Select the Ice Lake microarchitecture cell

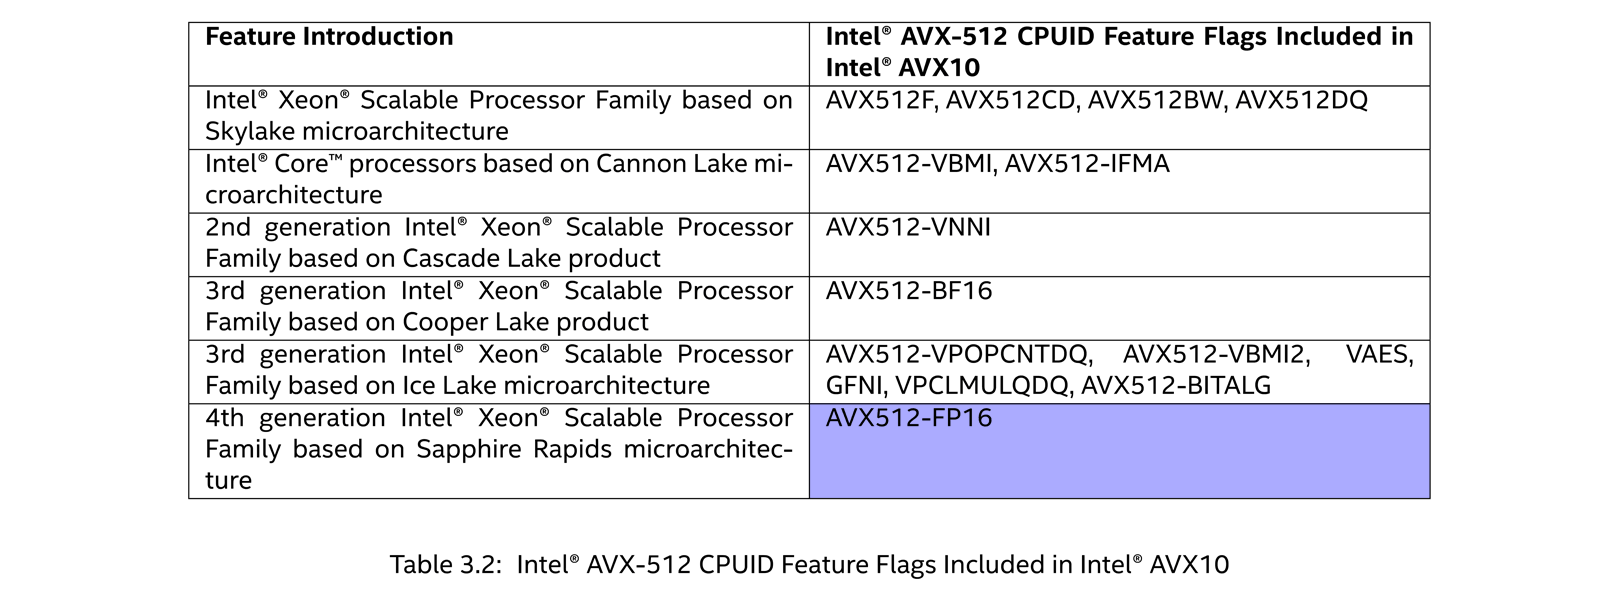pos(498,370)
